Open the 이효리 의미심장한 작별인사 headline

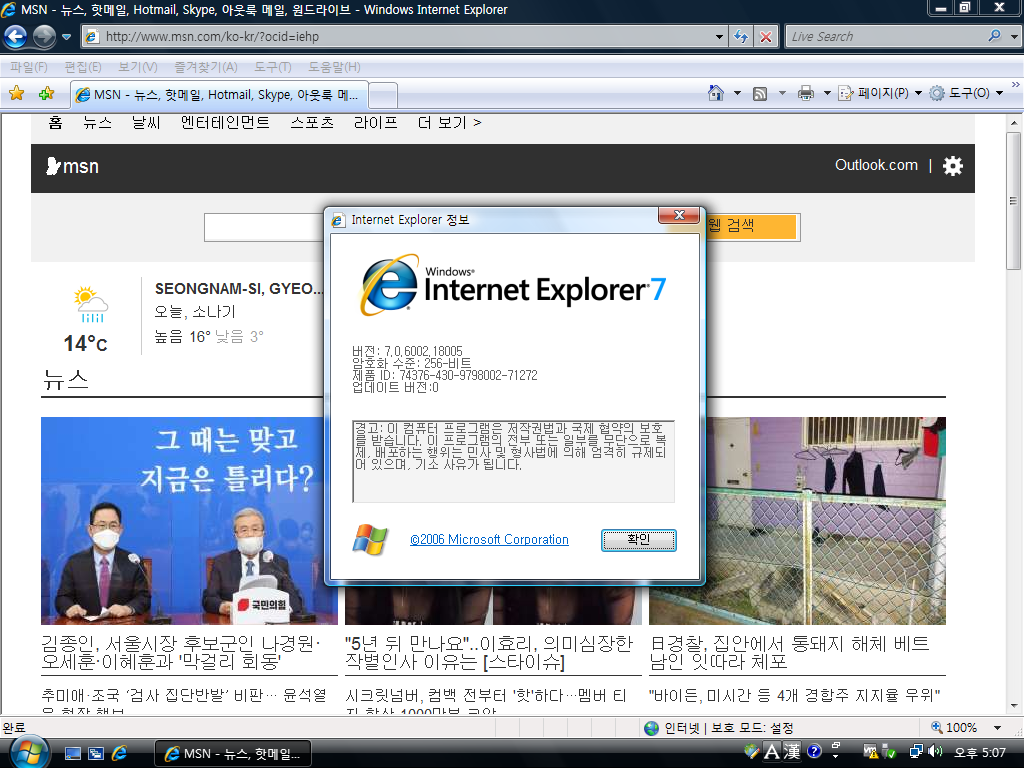[489, 652]
